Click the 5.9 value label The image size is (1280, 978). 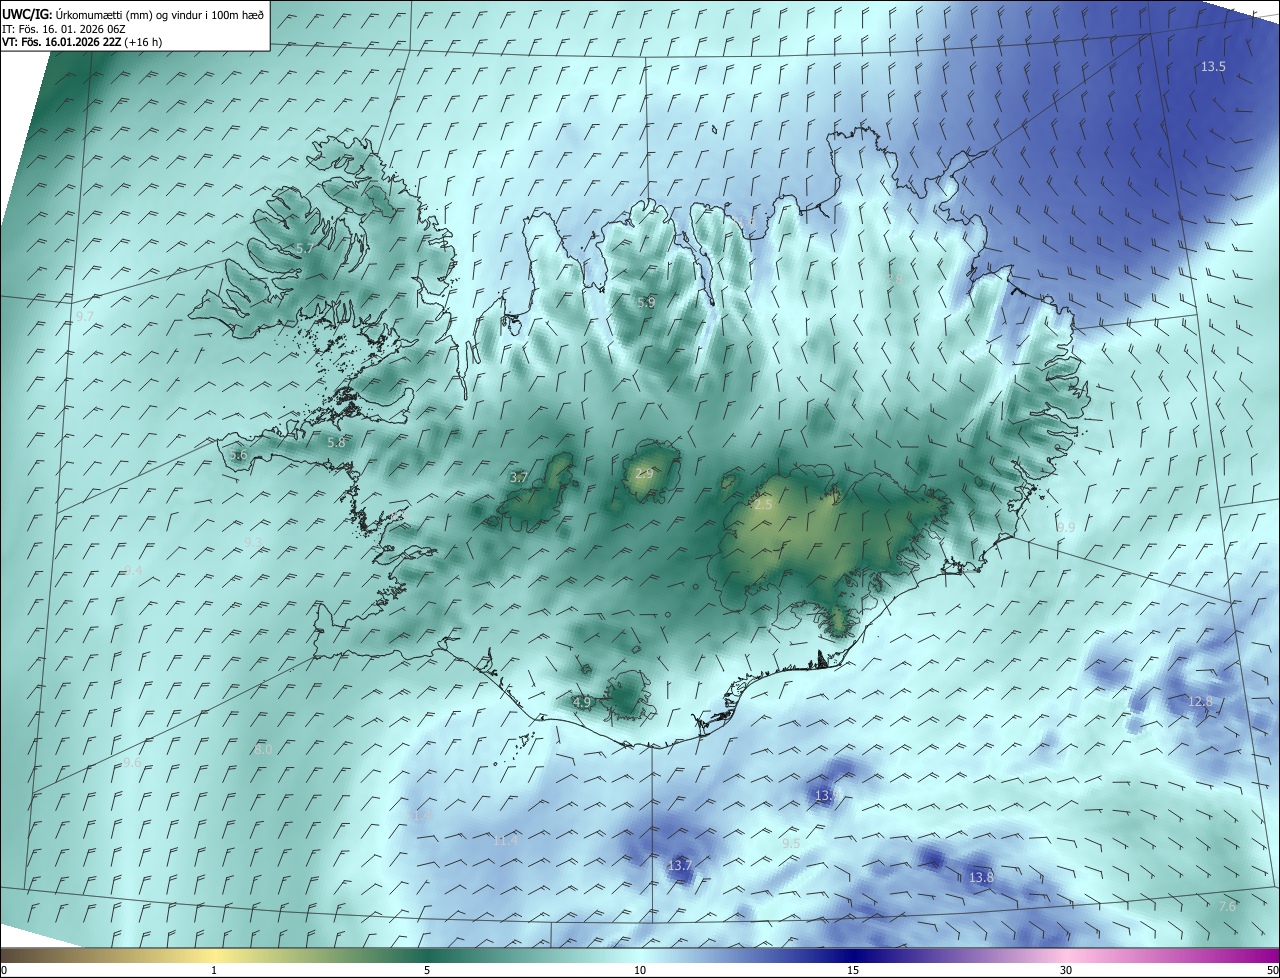pyautogui.click(x=646, y=302)
